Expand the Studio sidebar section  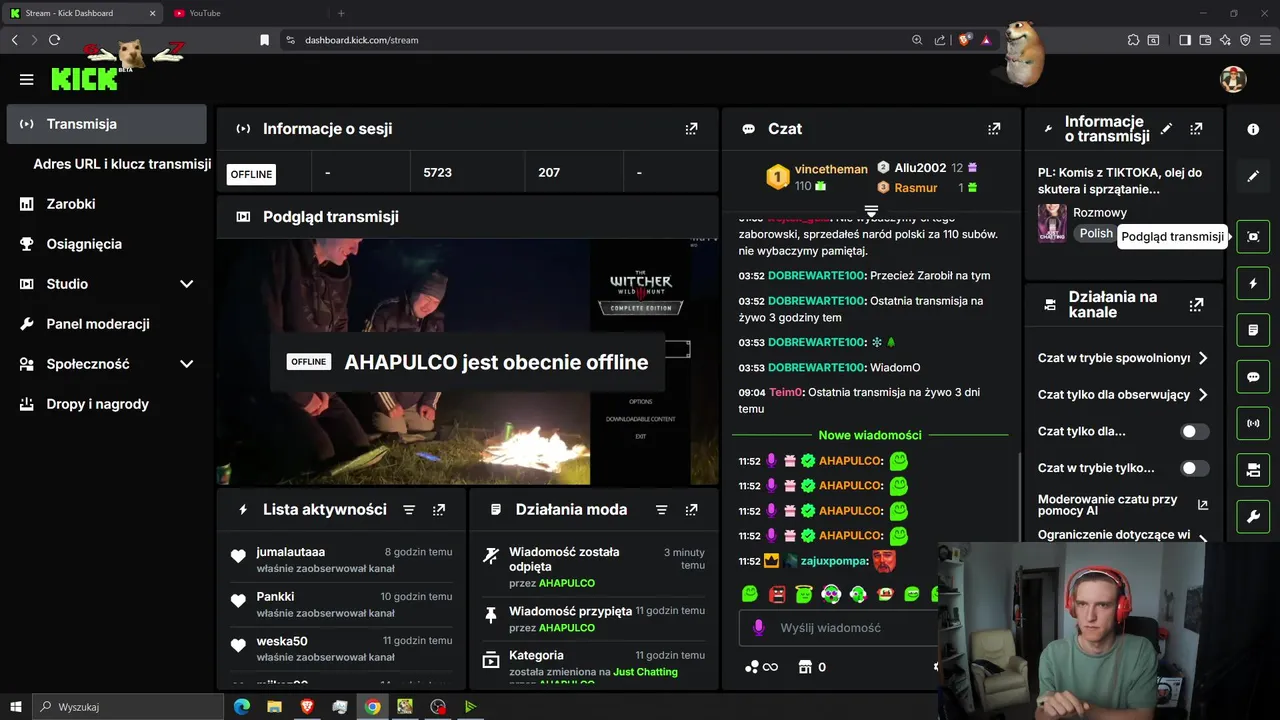click(186, 284)
